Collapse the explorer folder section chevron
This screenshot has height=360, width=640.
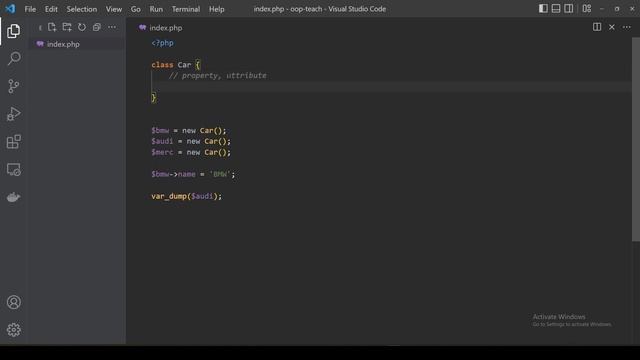point(40,28)
